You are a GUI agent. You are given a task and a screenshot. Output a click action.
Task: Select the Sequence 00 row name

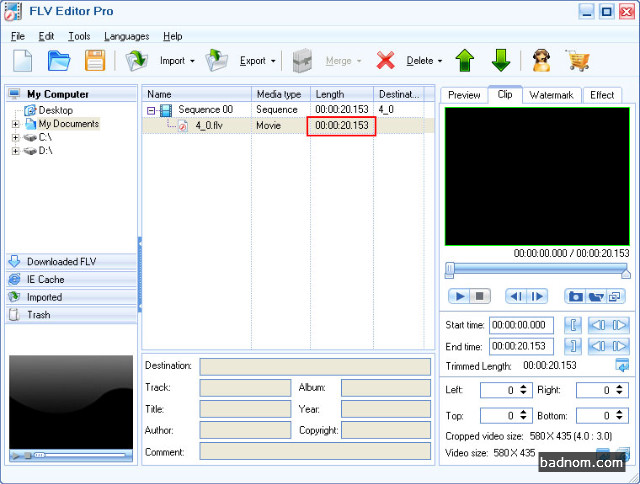tap(205, 110)
